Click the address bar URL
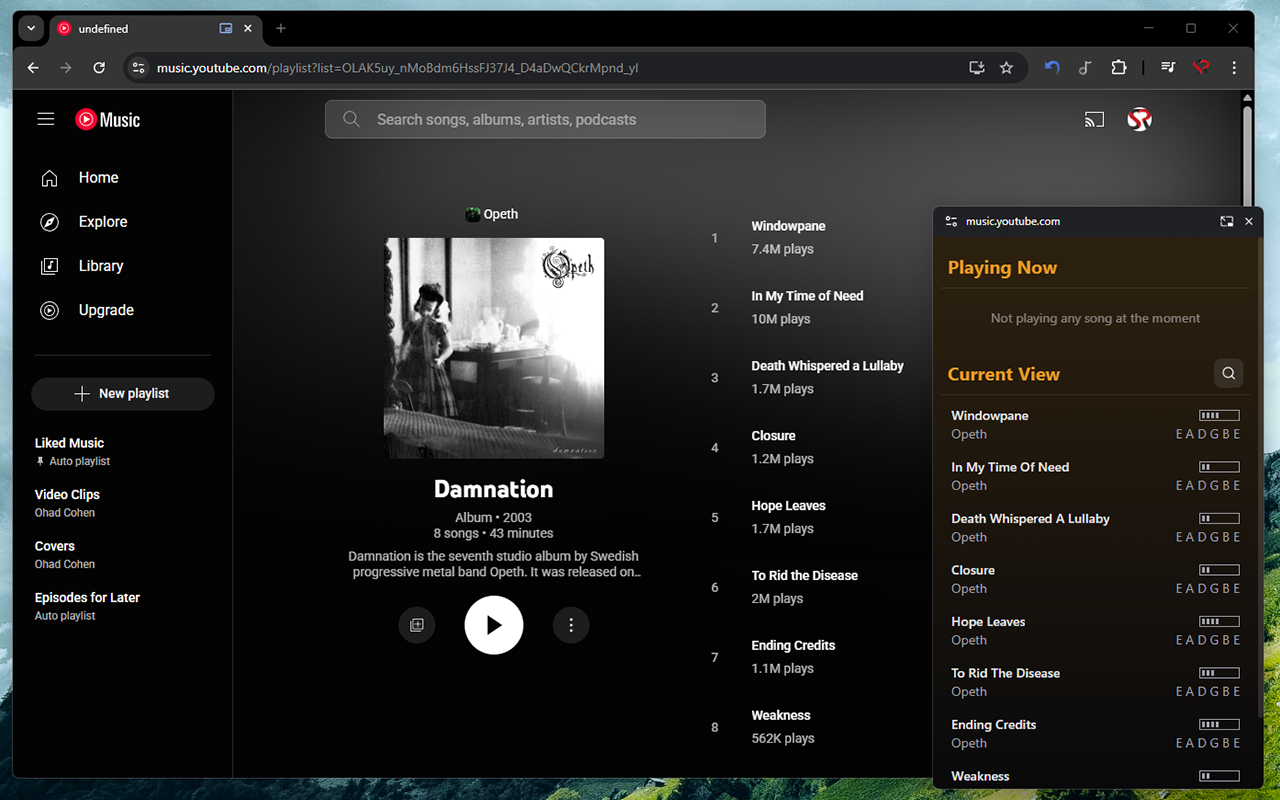Image resolution: width=1280 pixels, height=800 pixels. pyautogui.click(x=397, y=68)
